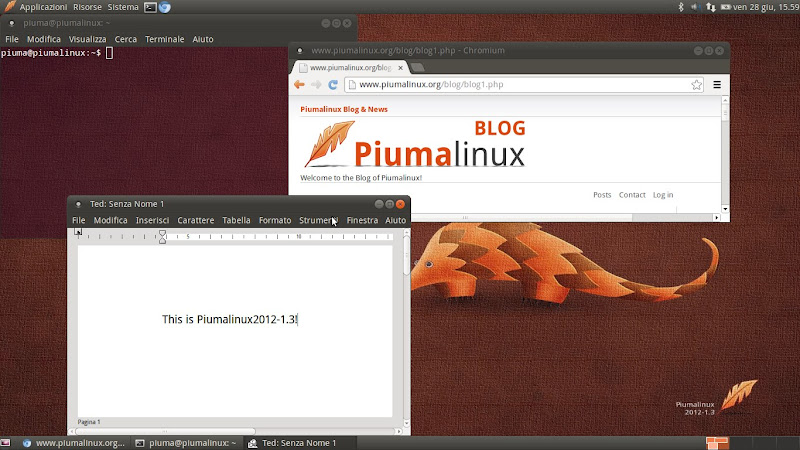Click Ted horizontal scrollbar thumb
800x450 pixels.
point(165,432)
